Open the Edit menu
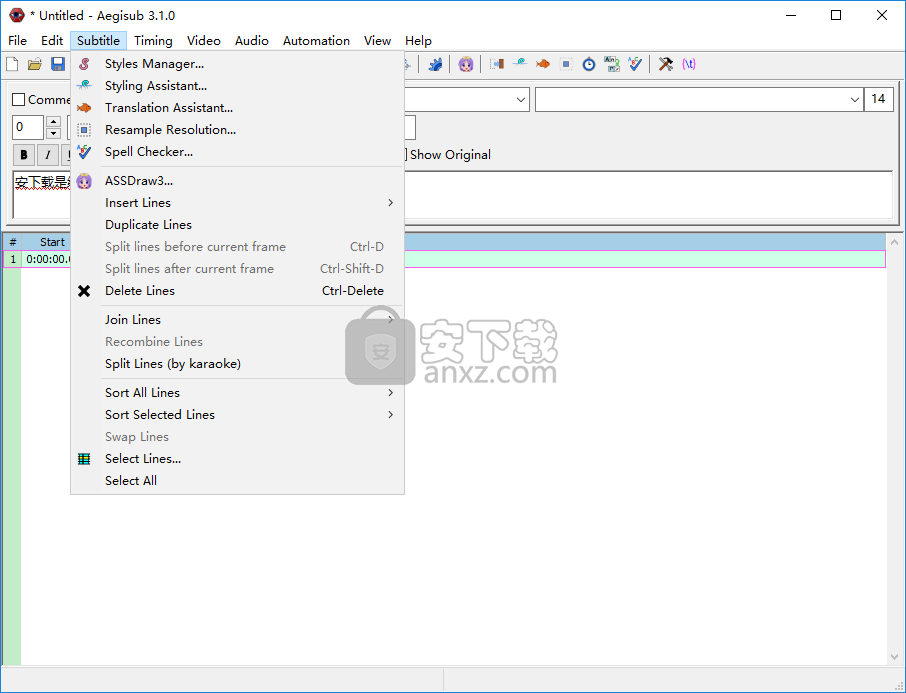Image resolution: width=906 pixels, height=693 pixels. [52, 40]
